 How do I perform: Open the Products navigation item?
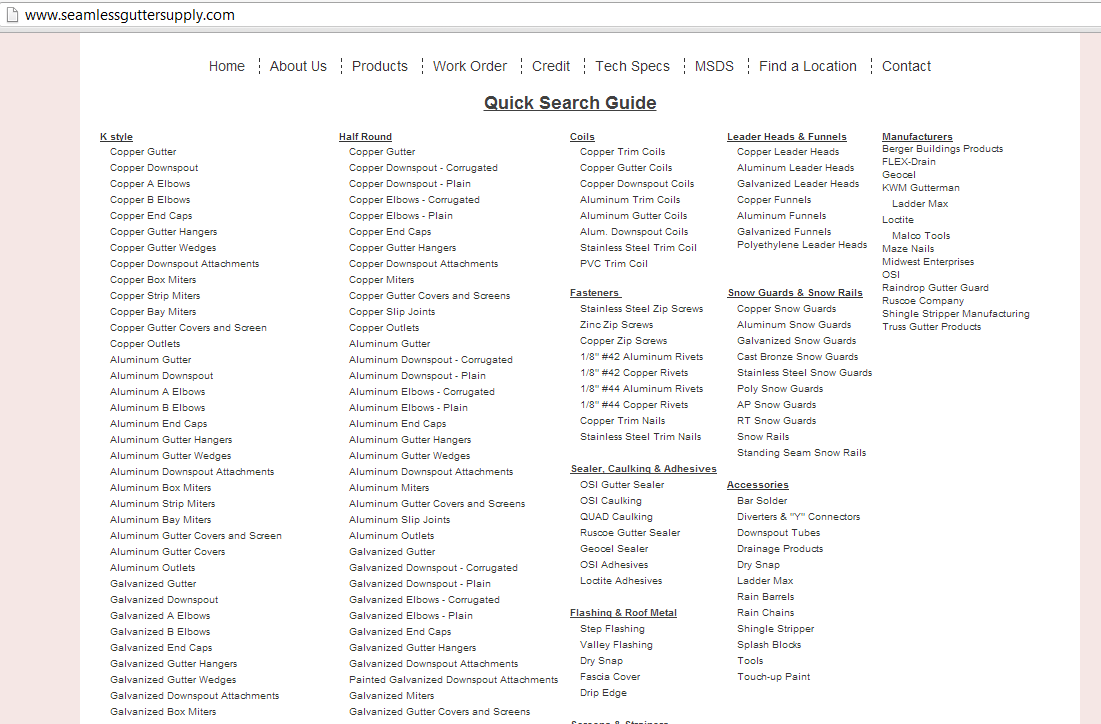click(380, 66)
